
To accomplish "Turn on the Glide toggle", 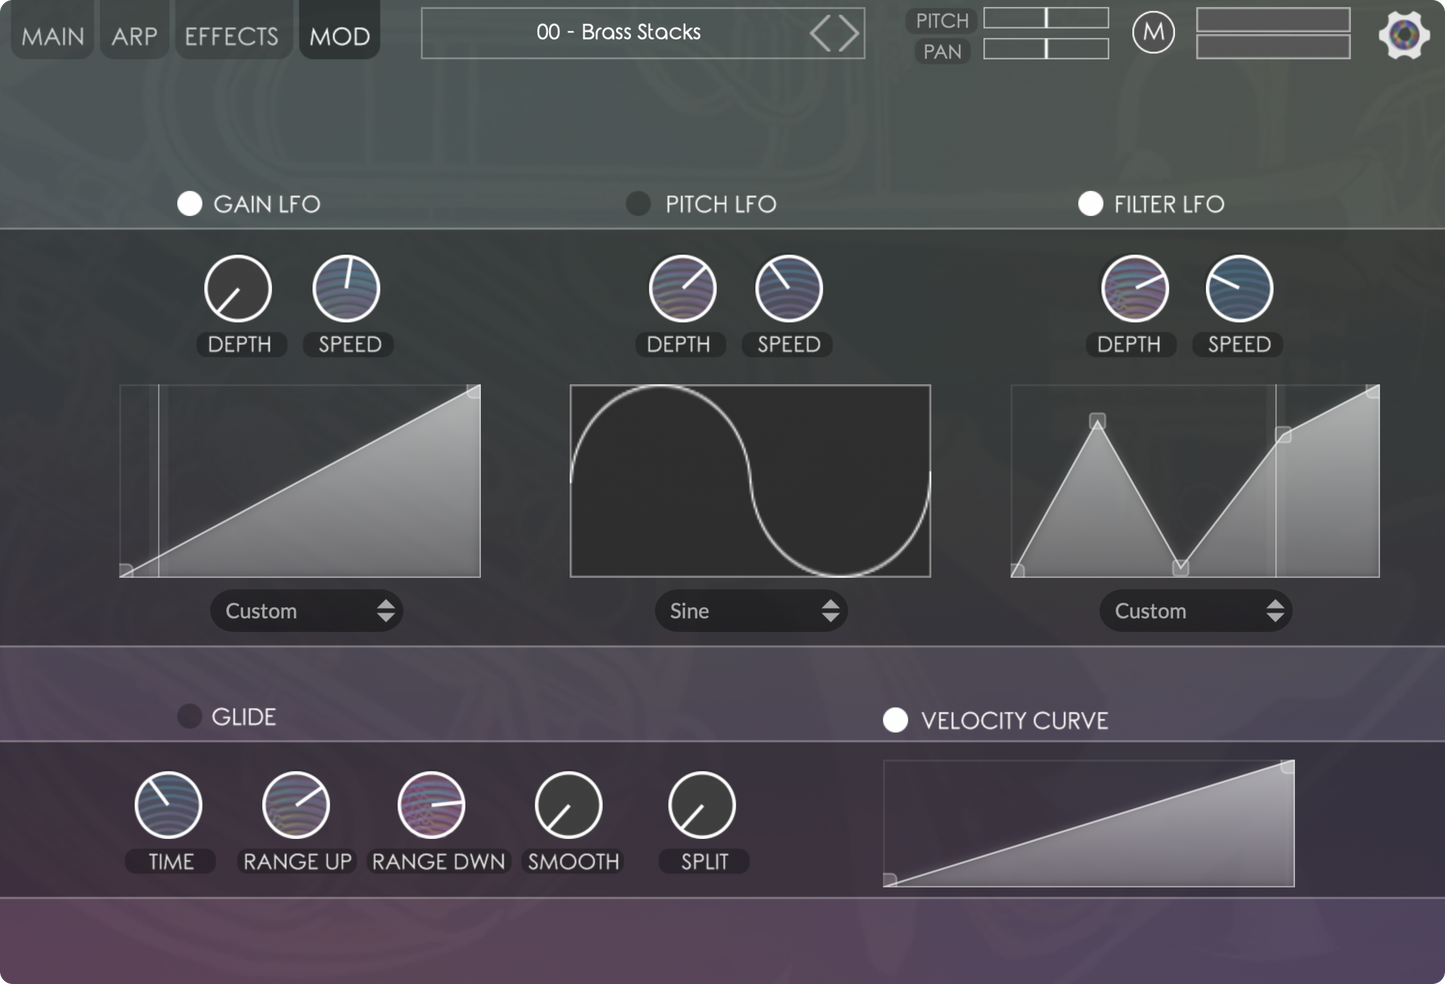I will pyautogui.click(x=189, y=717).
